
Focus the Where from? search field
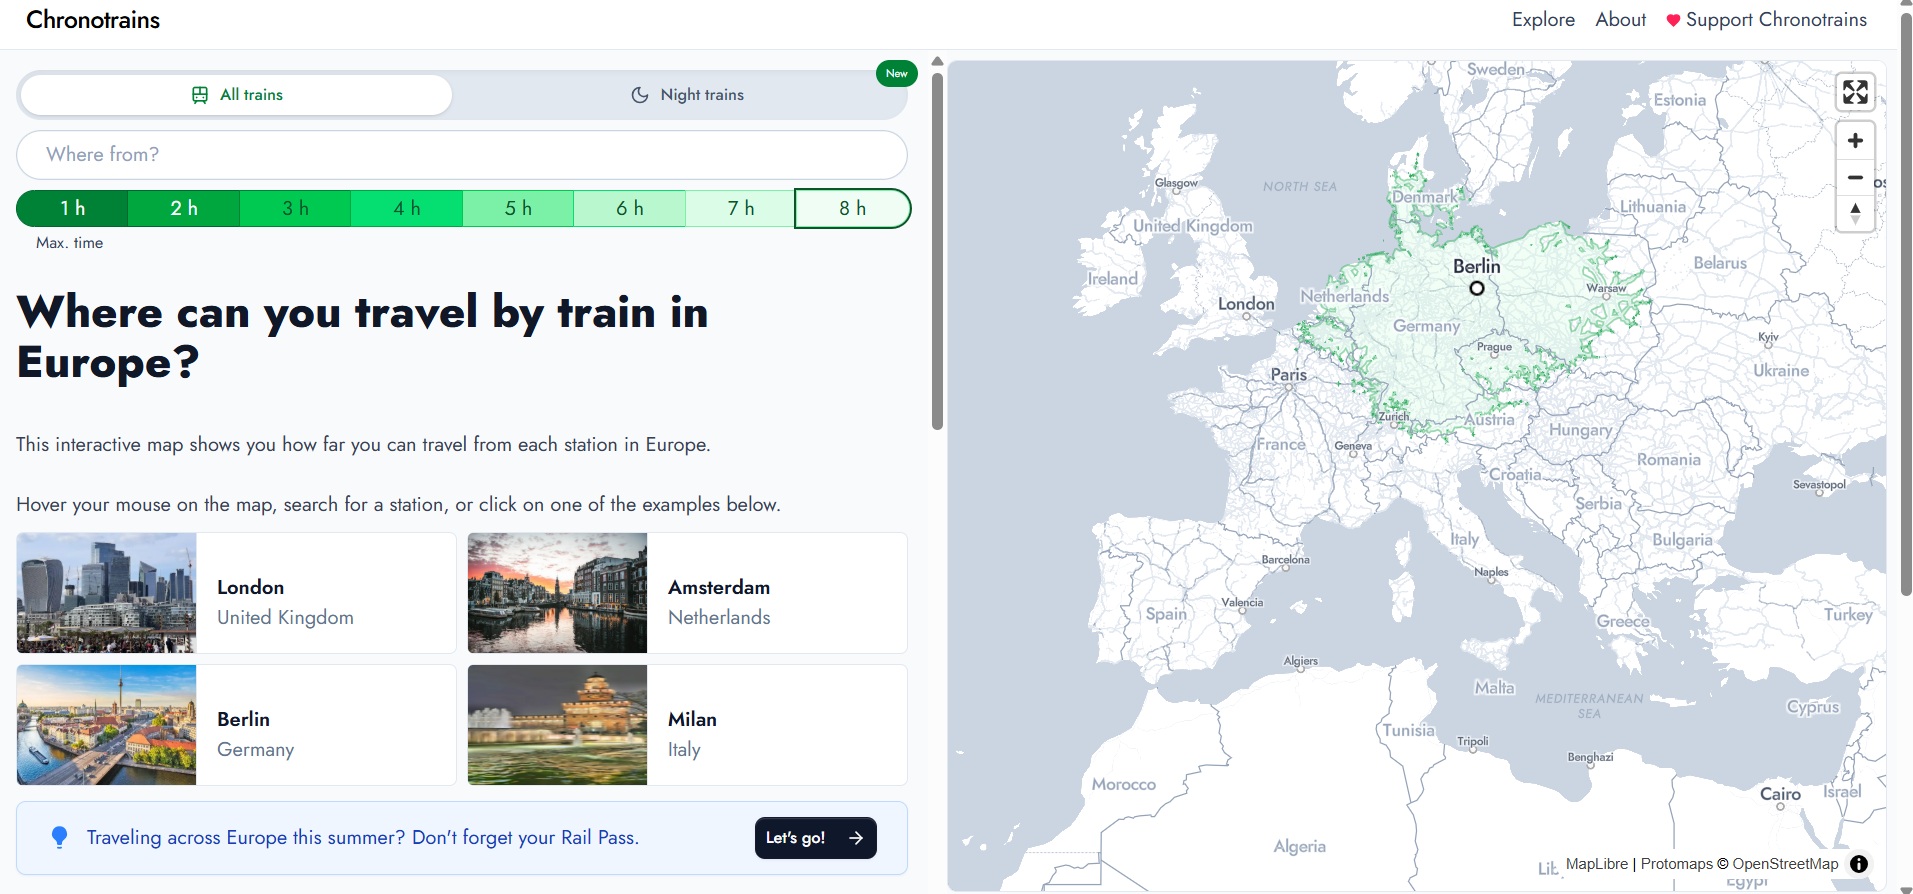click(461, 155)
